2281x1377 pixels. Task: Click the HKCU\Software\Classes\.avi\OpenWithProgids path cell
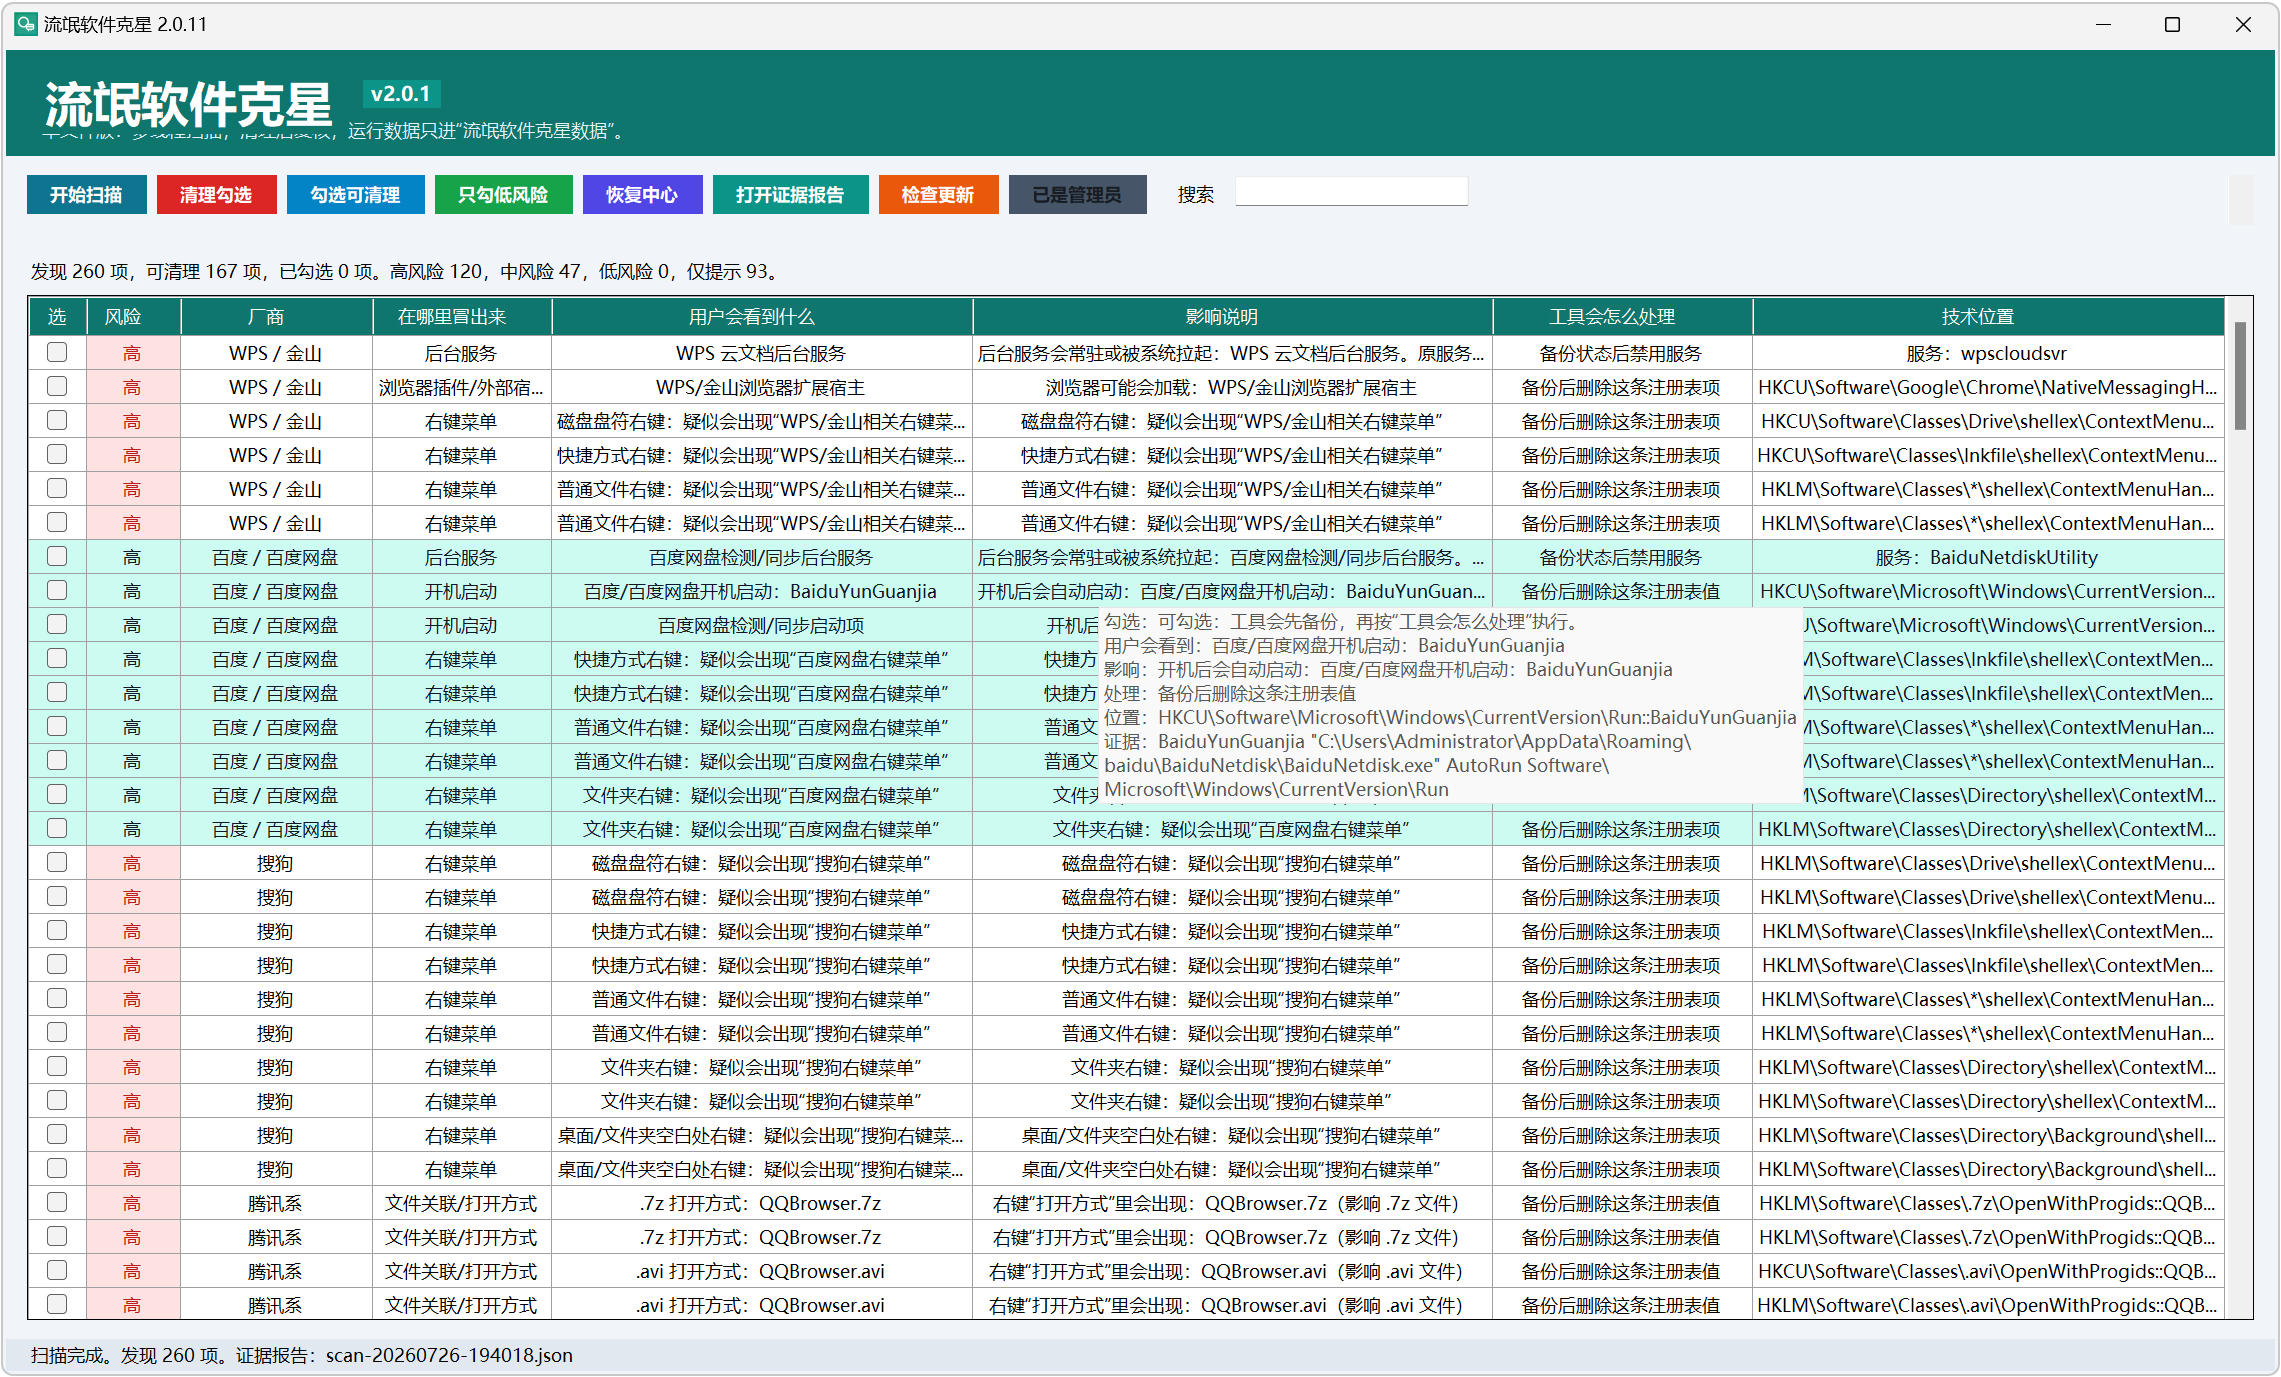[x=1987, y=1271]
